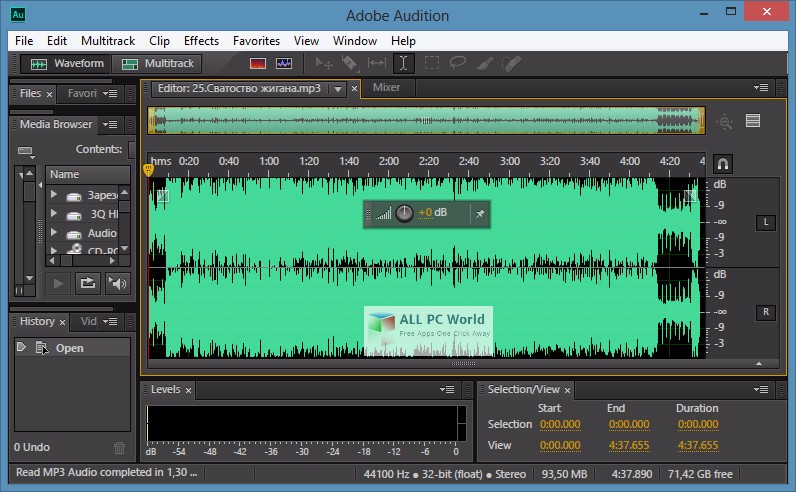The width and height of the screenshot is (796, 492).
Task: Select the Paintbrush Selection tool
Action: (x=485, y=63)
